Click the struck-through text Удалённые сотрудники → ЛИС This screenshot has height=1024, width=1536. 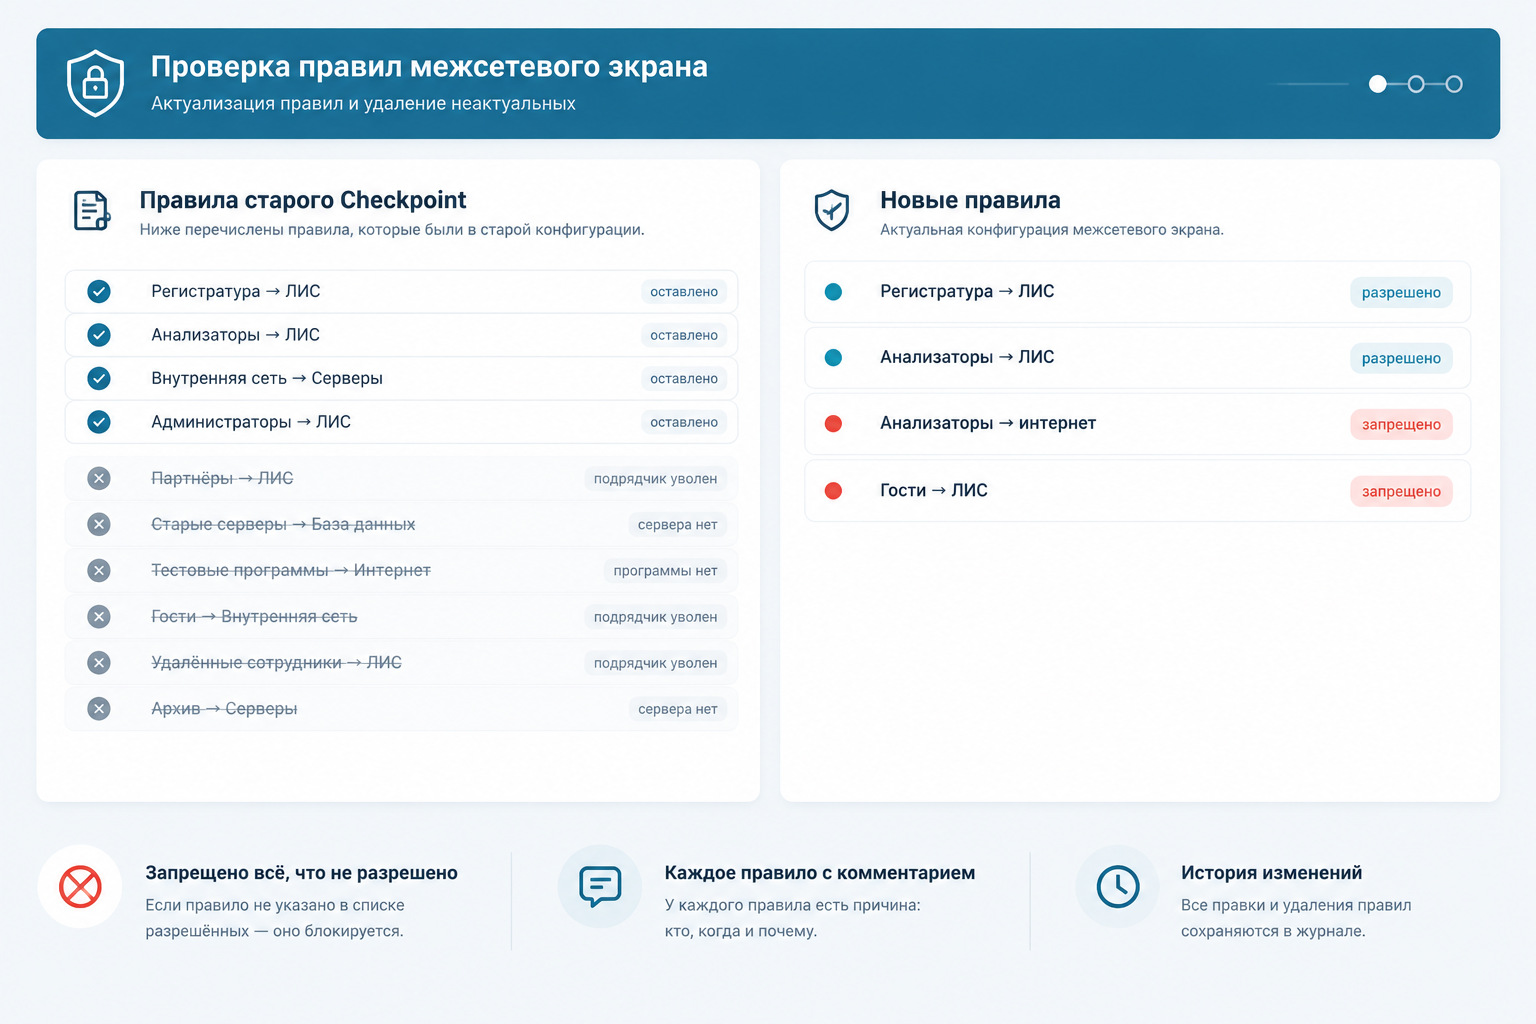pos(276,662)
